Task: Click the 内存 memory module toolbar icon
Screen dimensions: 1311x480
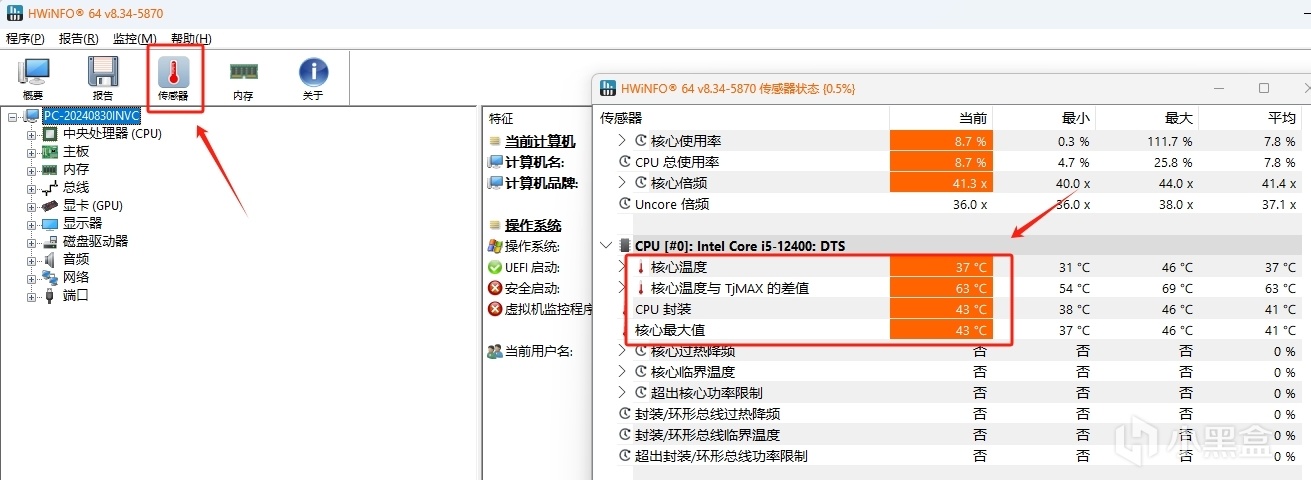Action: click(x=243, y=73)
